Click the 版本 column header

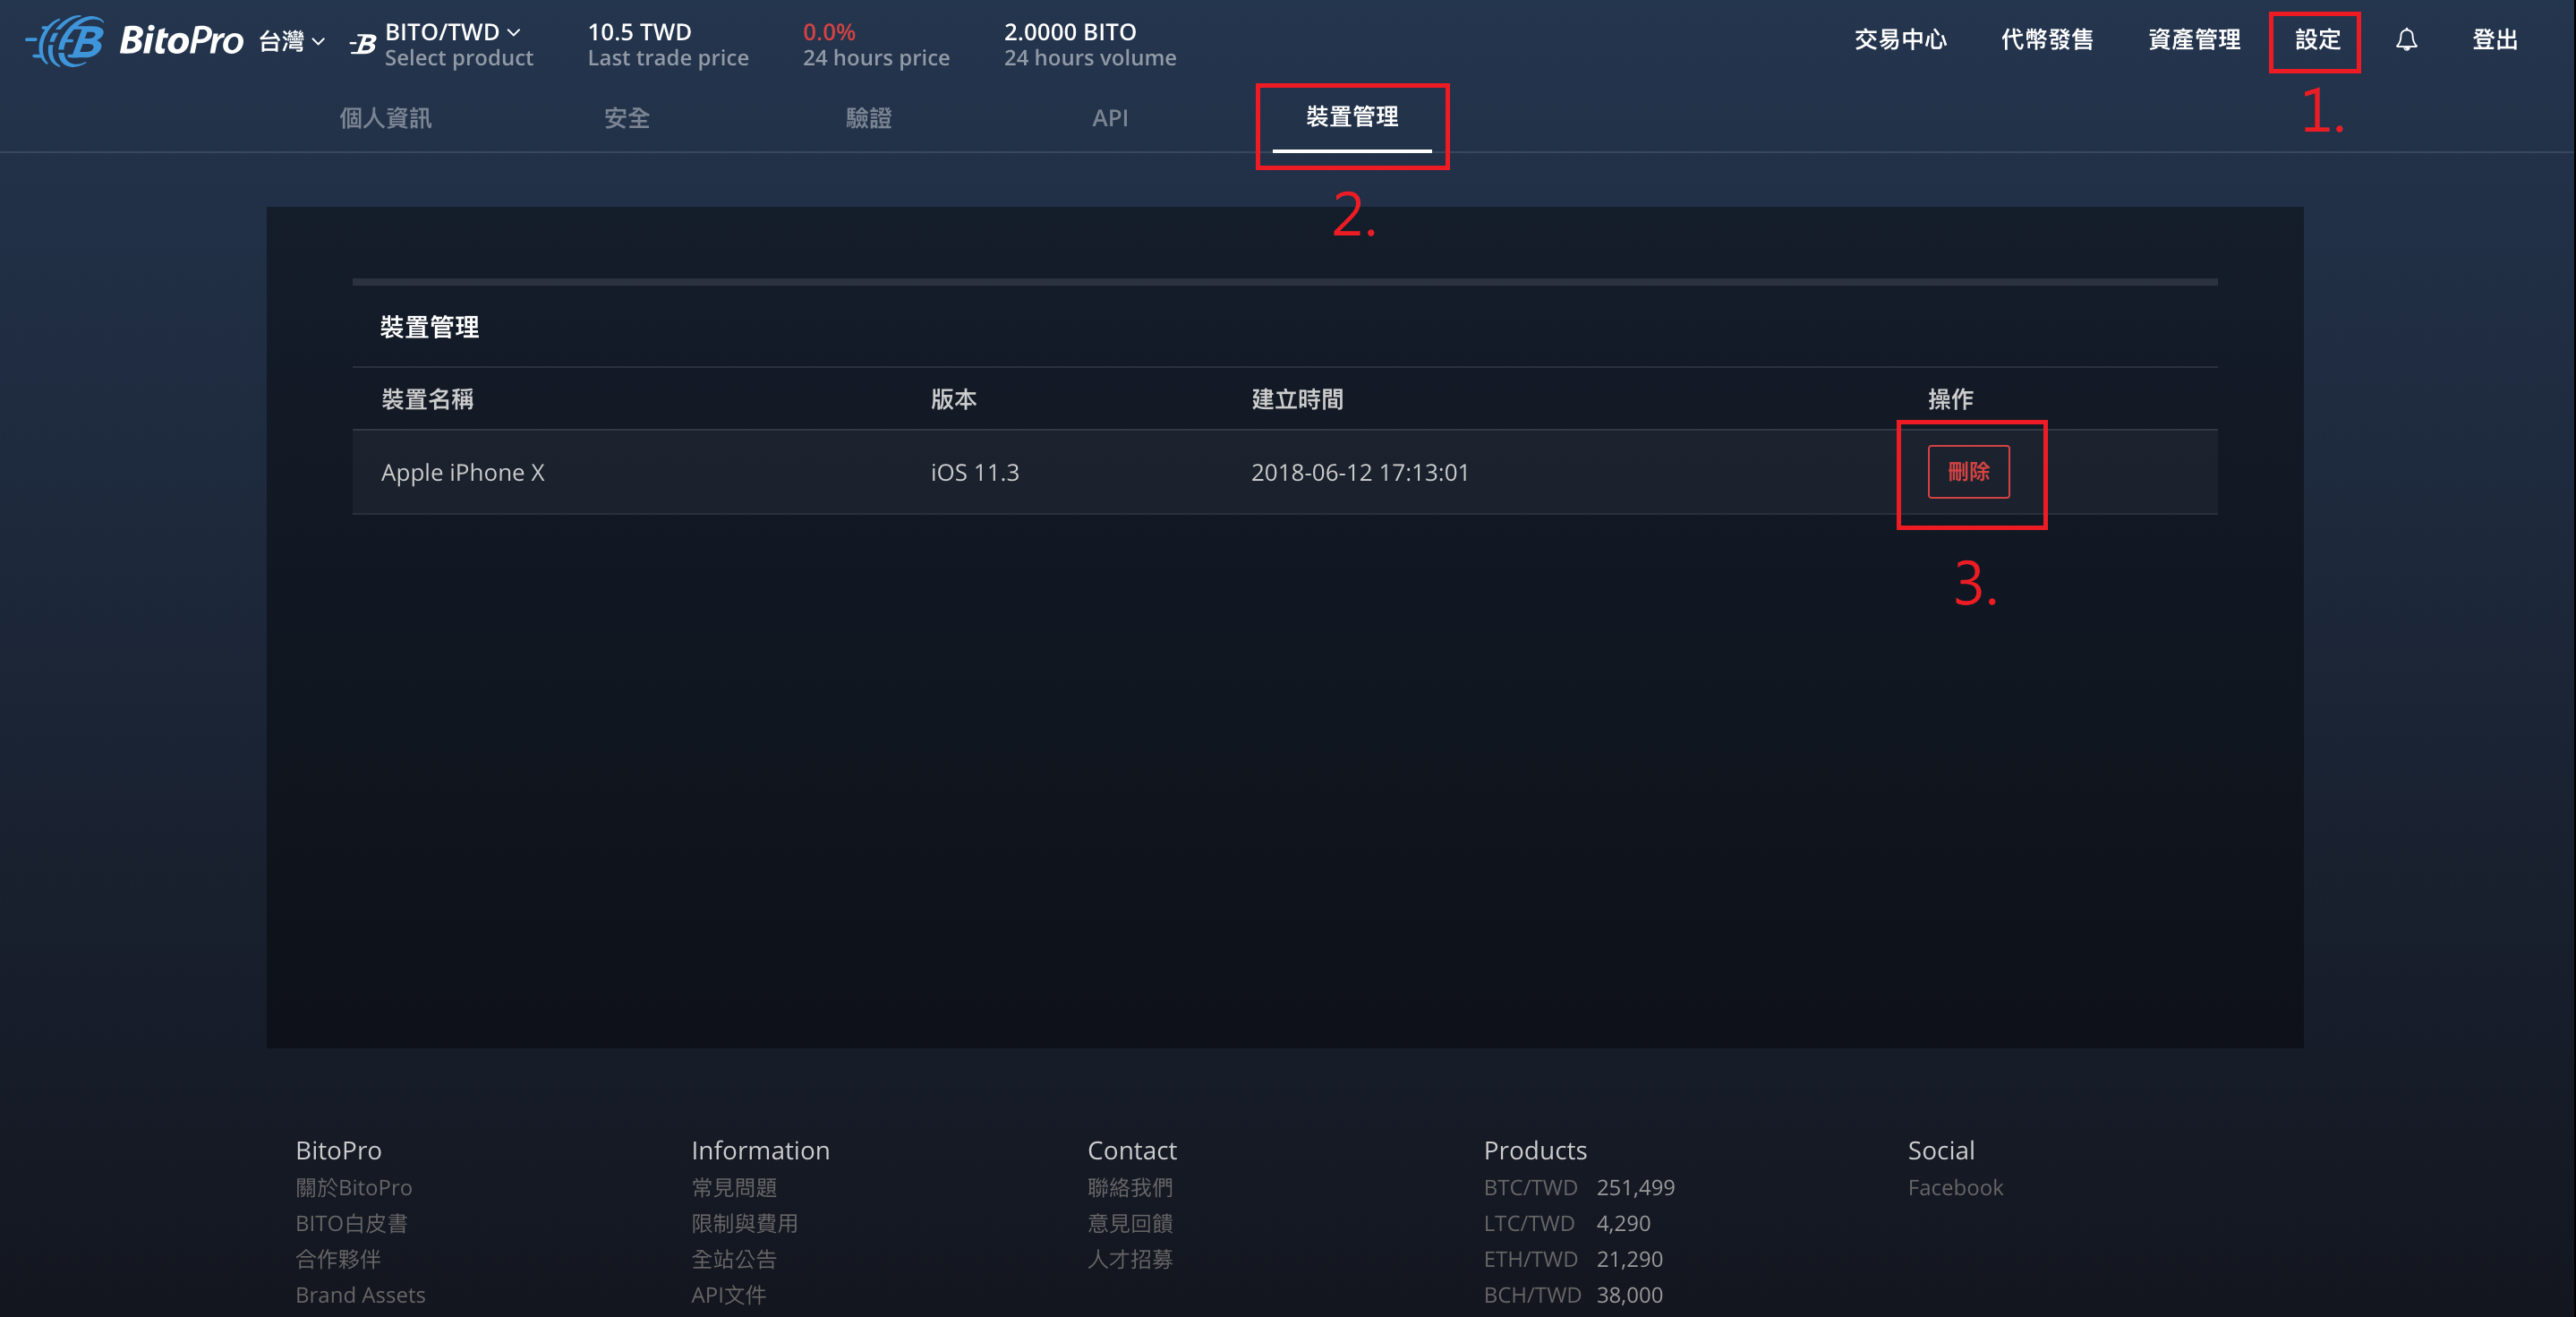tap(953, 399)
